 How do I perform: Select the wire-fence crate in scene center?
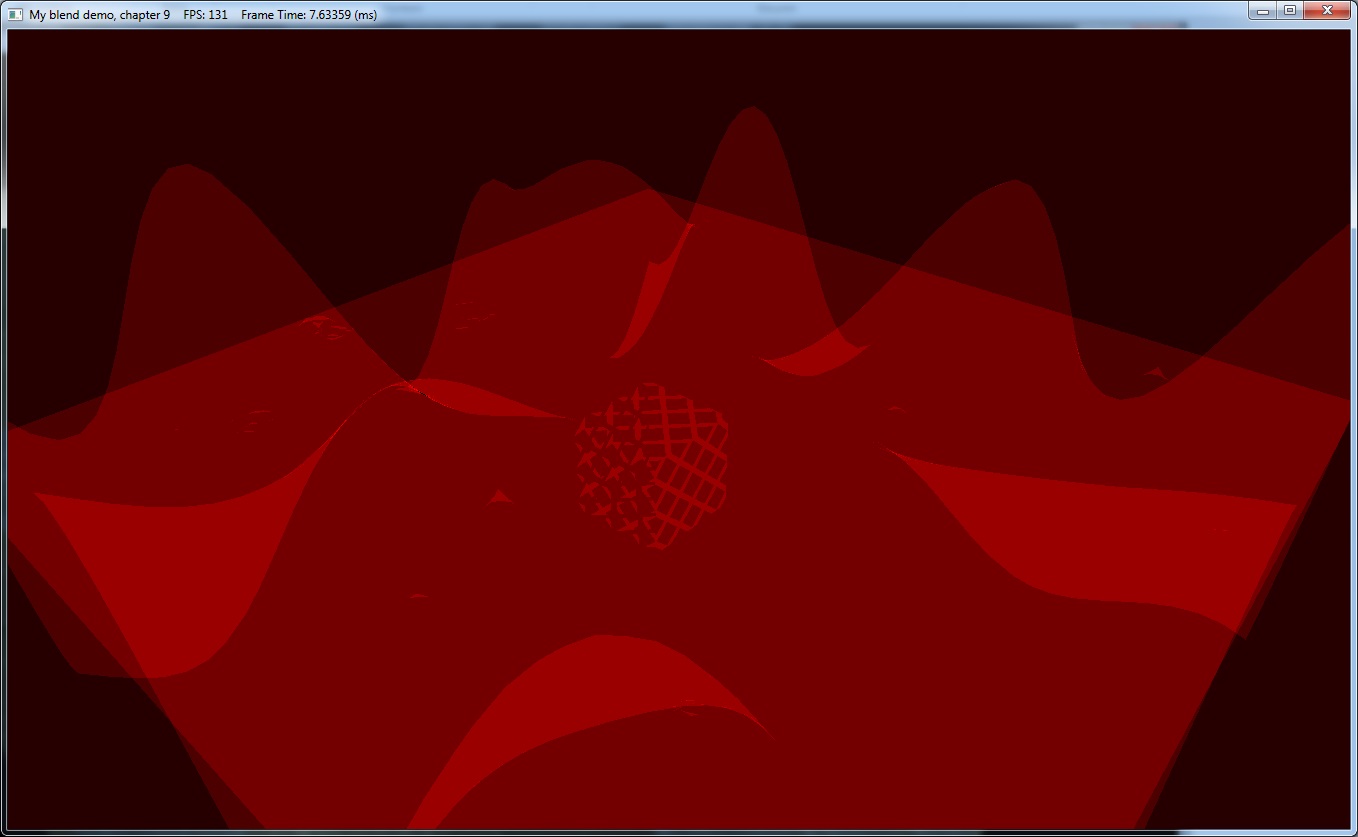click(652, 464)
